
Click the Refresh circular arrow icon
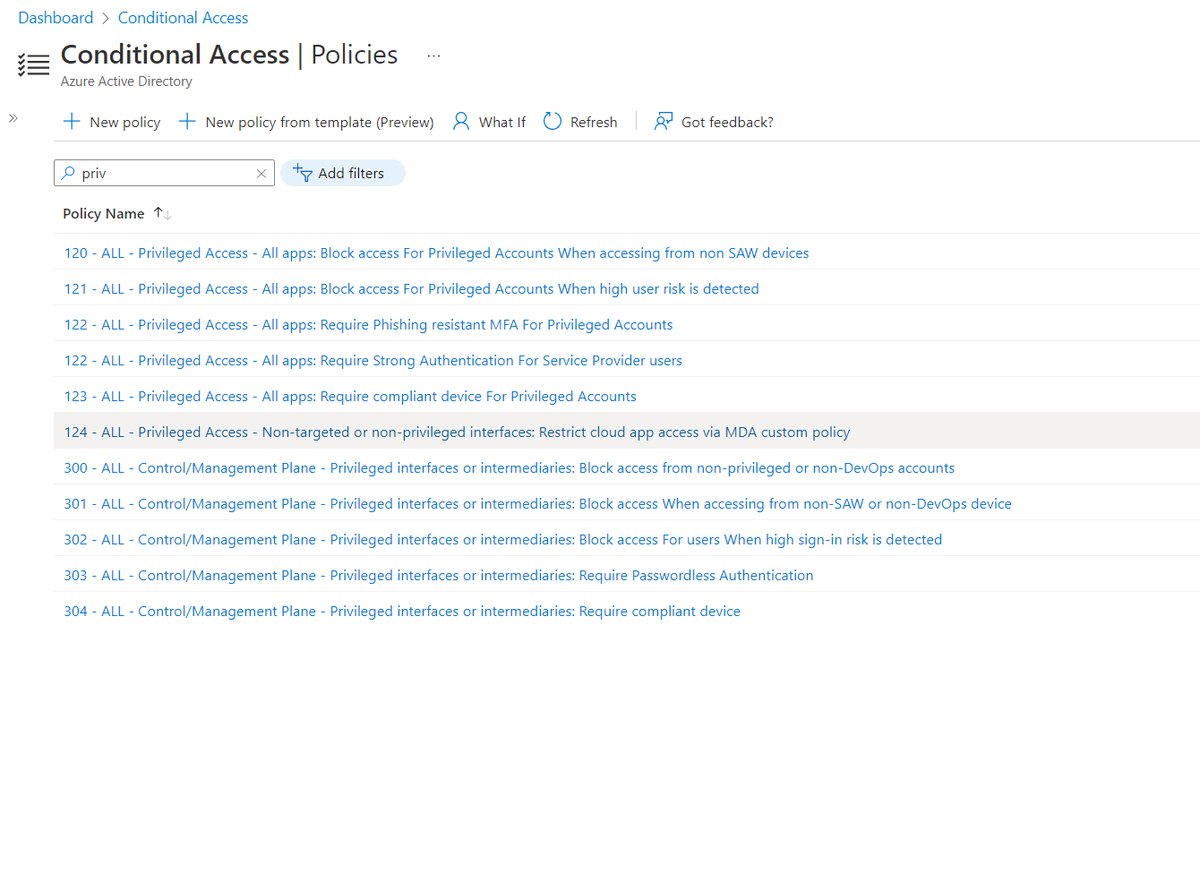coord(552,122)
